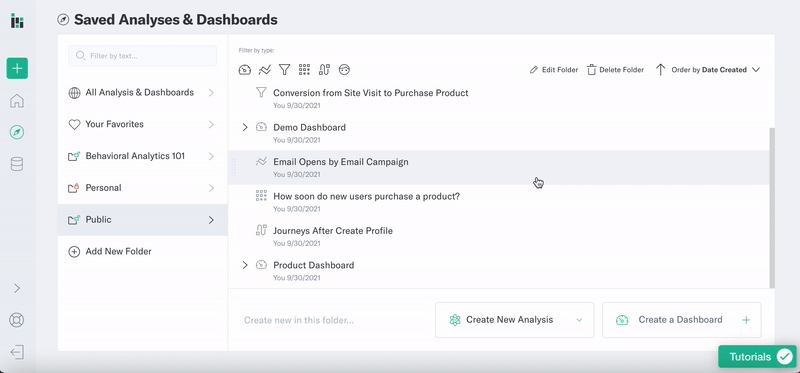Open the compass Explore icon in sidebar

click(x=17, y=133)
